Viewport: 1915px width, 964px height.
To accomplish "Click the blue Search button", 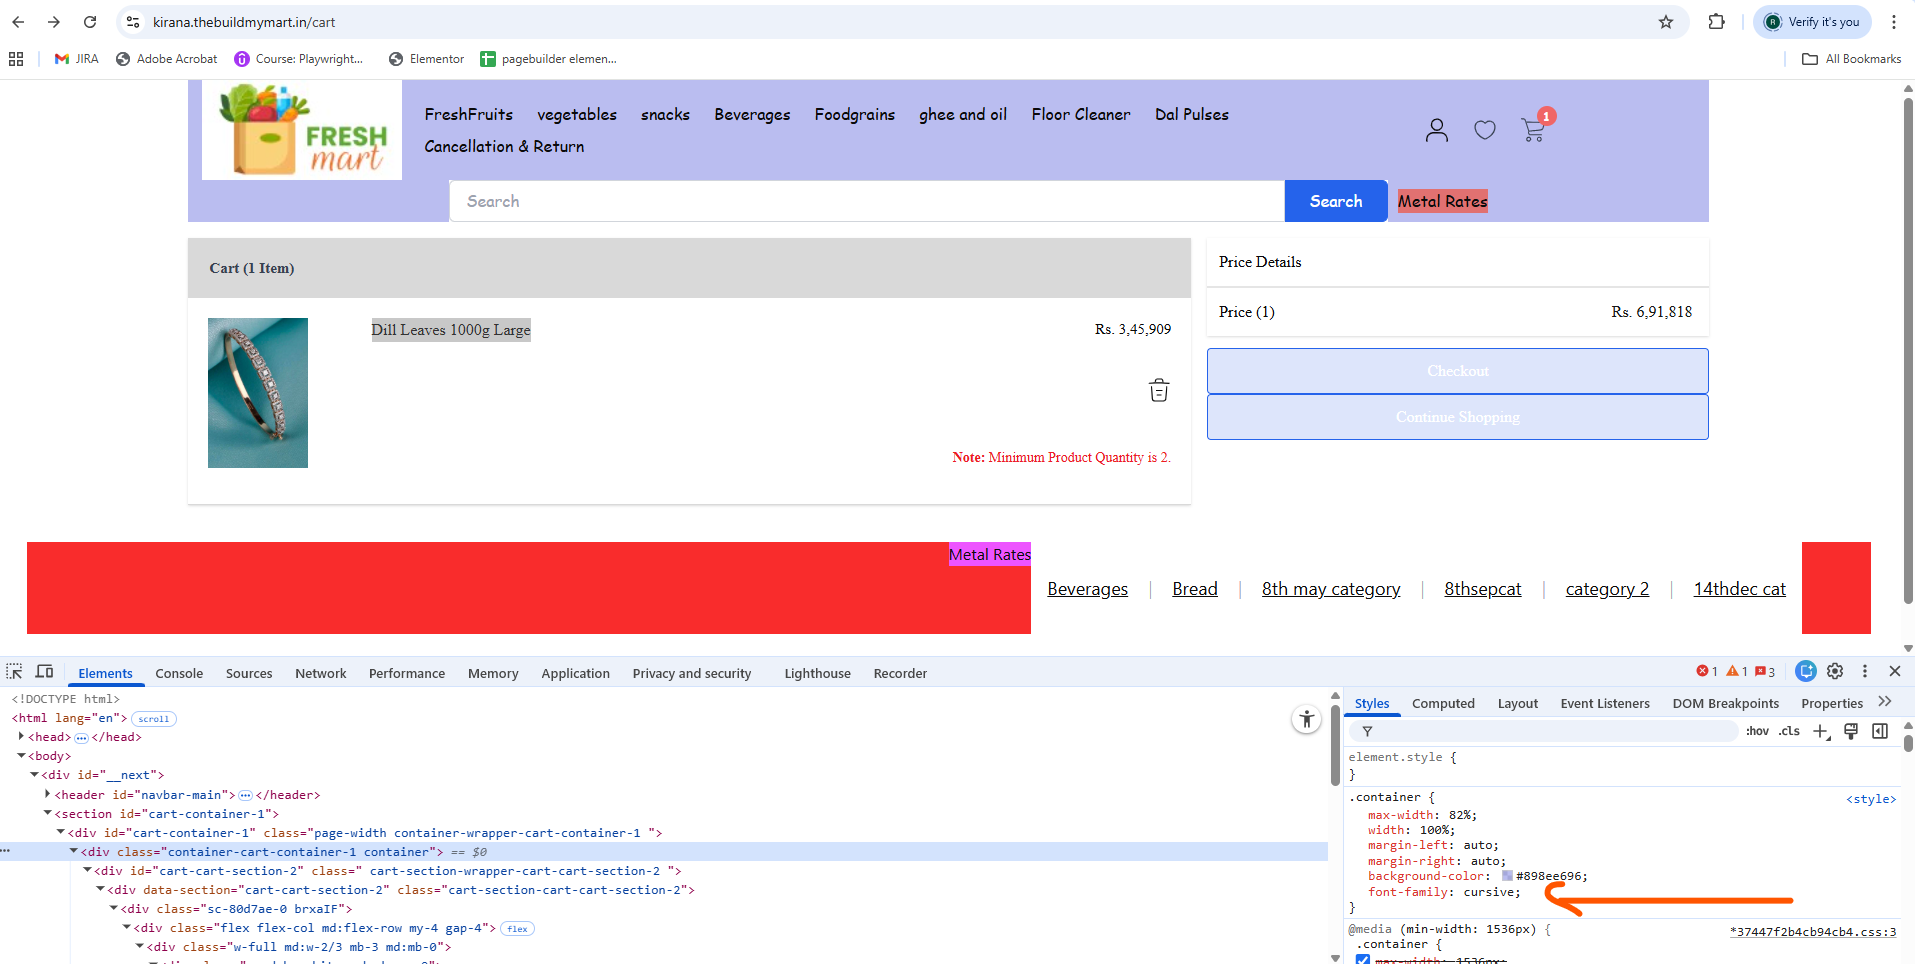I will tap(1336, 201).
